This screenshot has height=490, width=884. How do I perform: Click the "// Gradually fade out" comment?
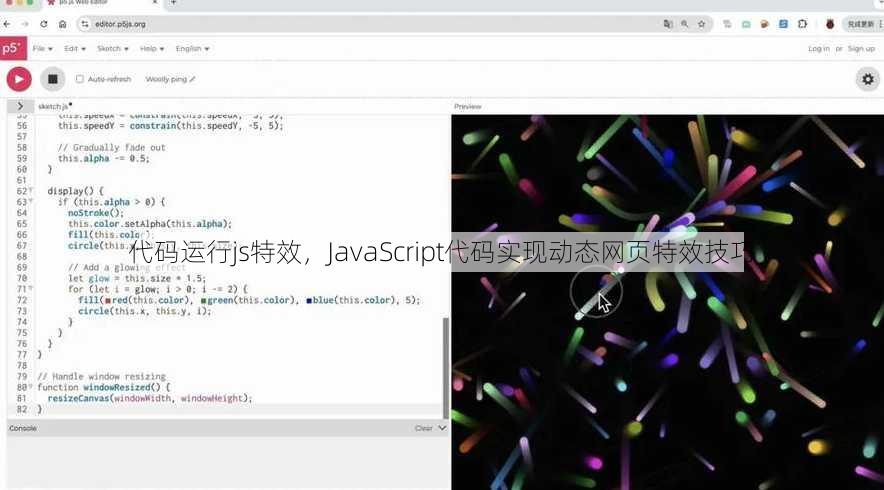pyautogui.click(x=112, y=148)
